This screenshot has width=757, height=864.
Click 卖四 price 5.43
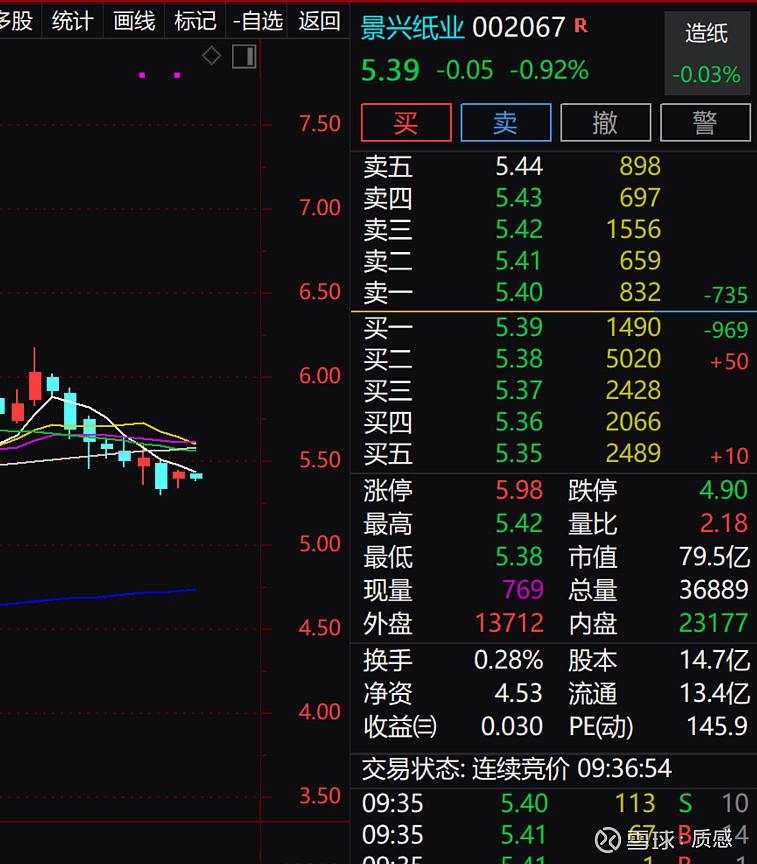point(519,198)
